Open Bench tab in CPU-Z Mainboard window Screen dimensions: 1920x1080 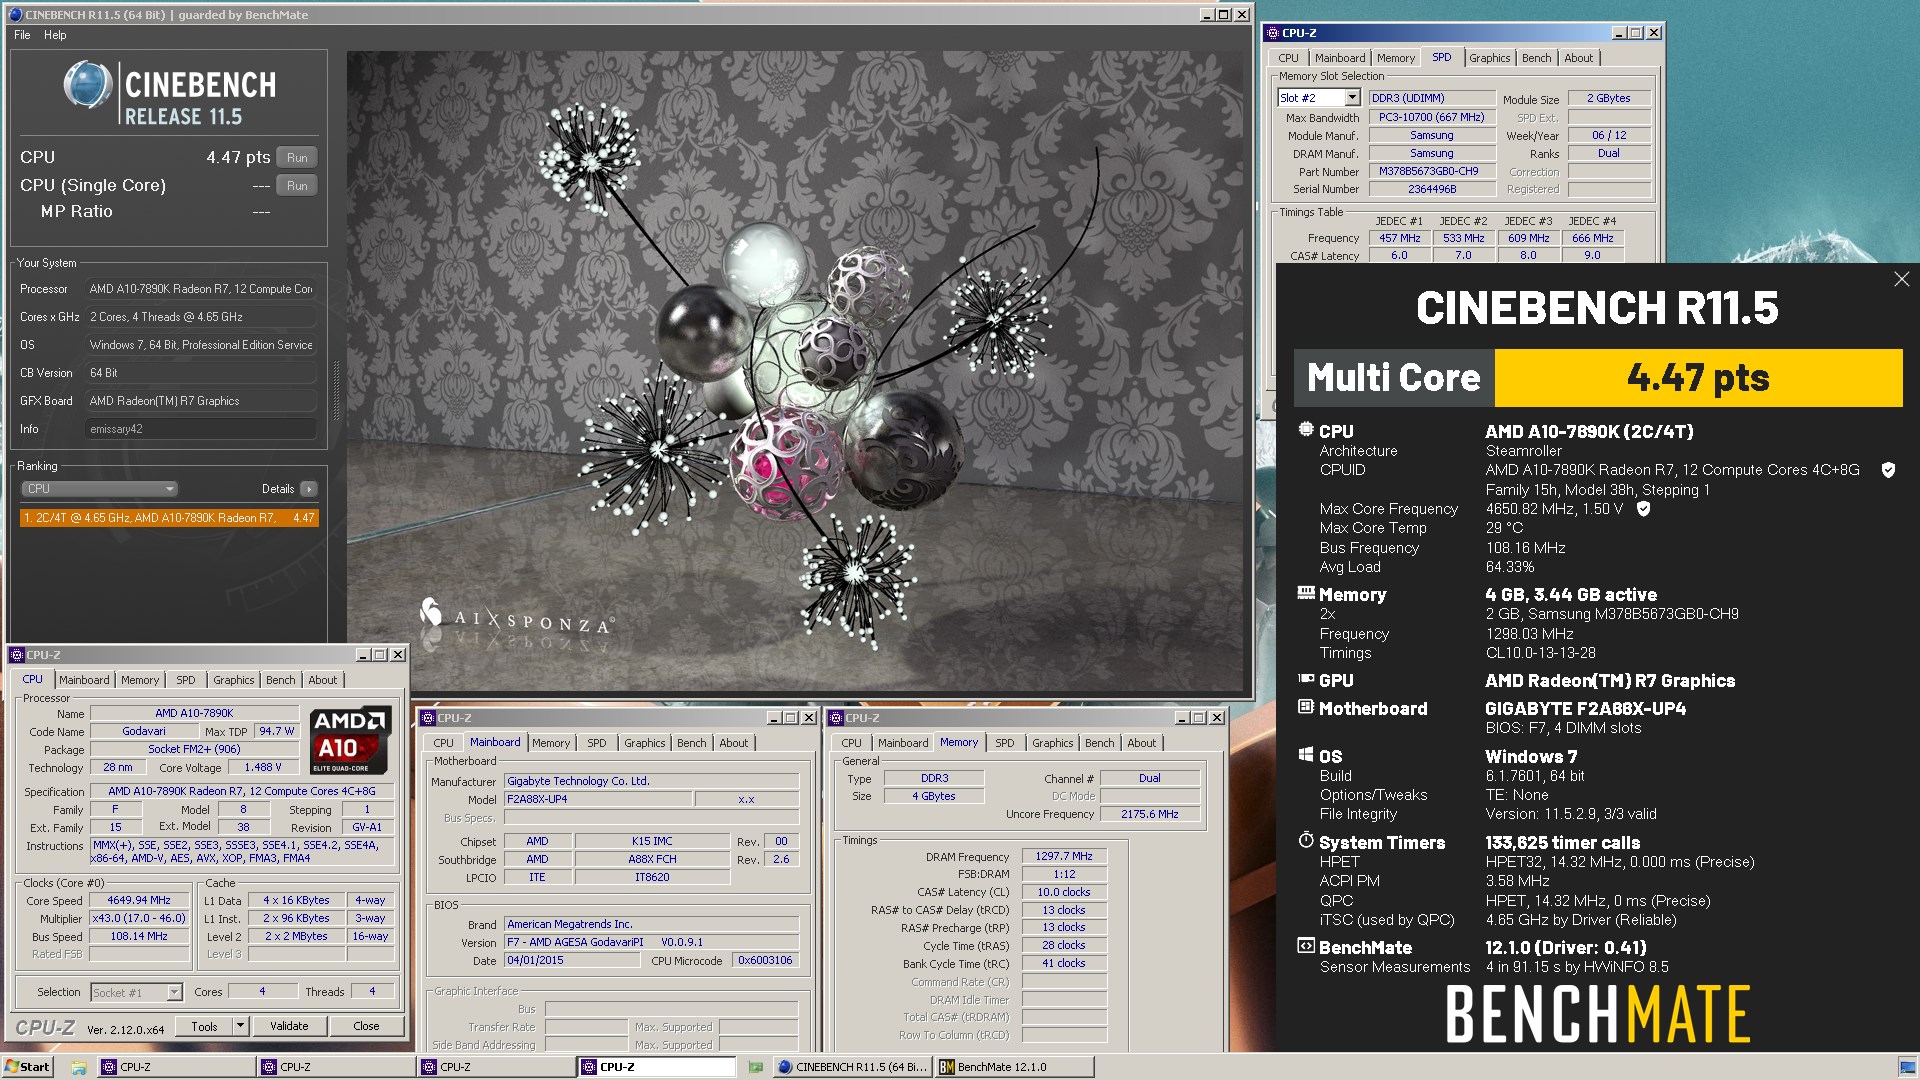click(x=691, y=743)
